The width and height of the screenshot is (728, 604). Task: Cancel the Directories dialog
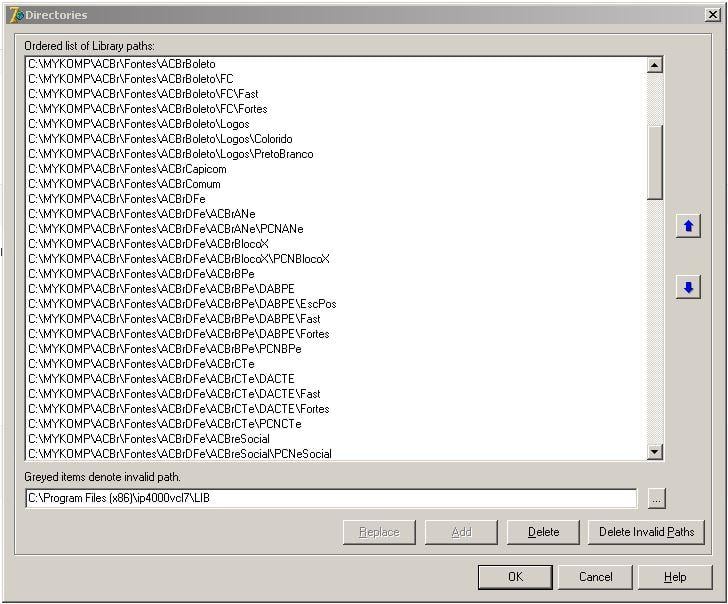pyautogui.click(x=595, y=577)
